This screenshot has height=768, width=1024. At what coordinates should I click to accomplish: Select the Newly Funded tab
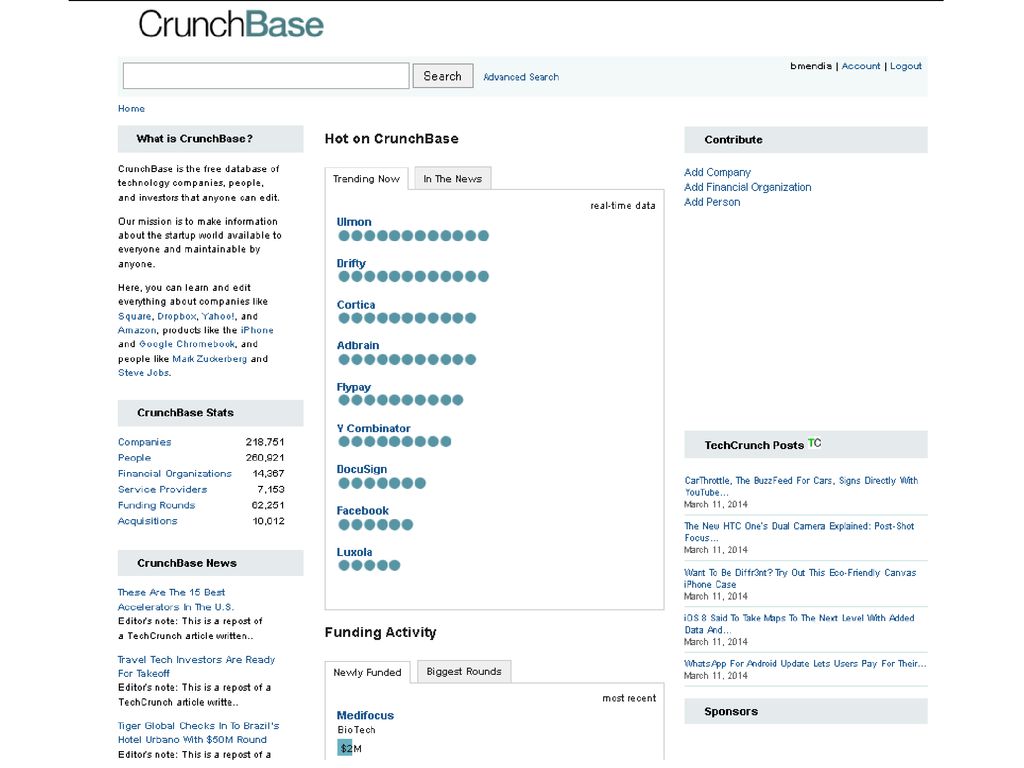367,672
